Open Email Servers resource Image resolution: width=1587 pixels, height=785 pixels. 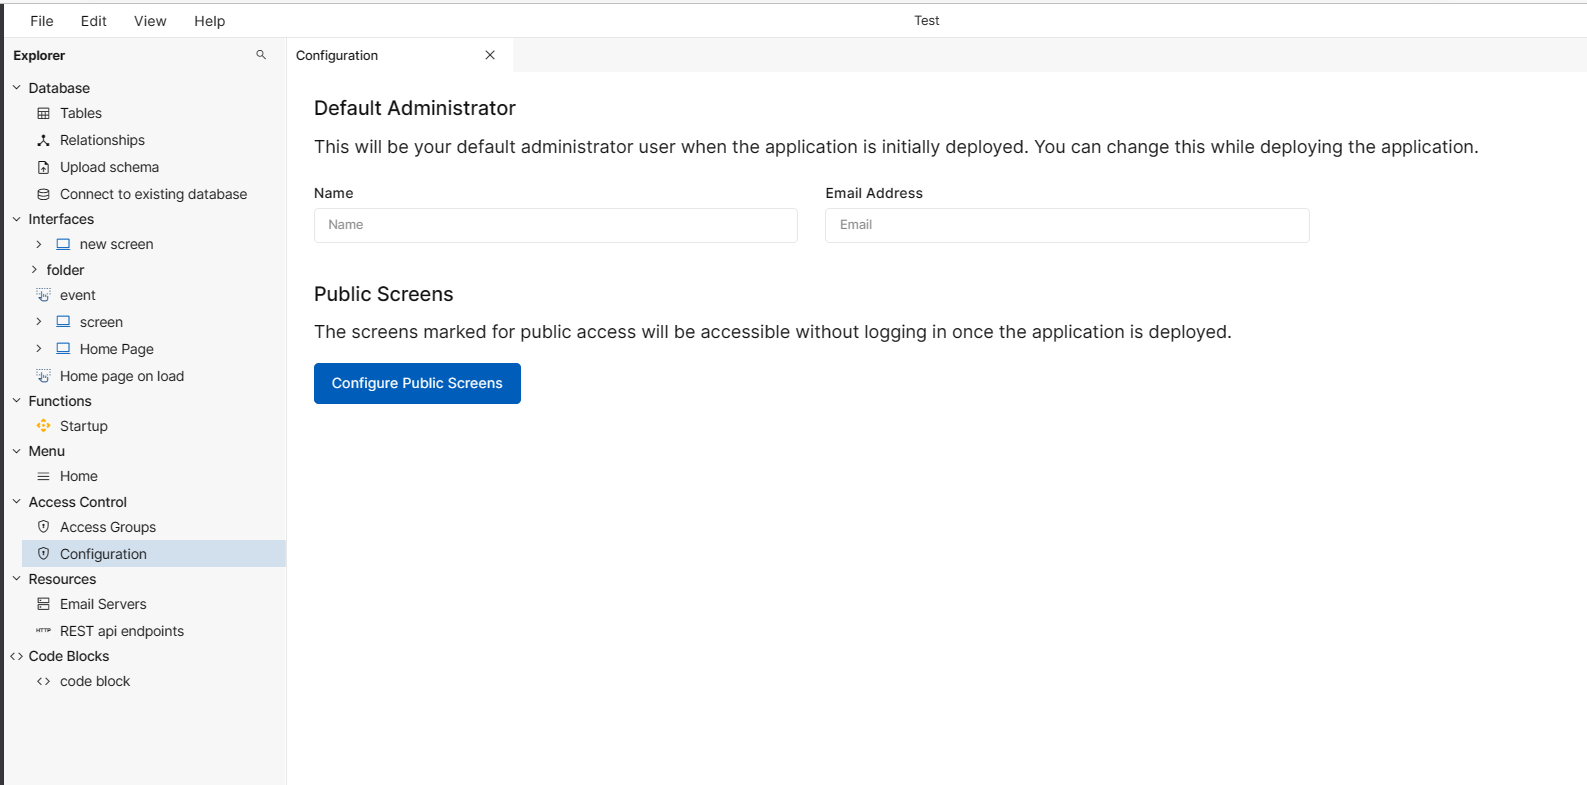tap(103, 604)
